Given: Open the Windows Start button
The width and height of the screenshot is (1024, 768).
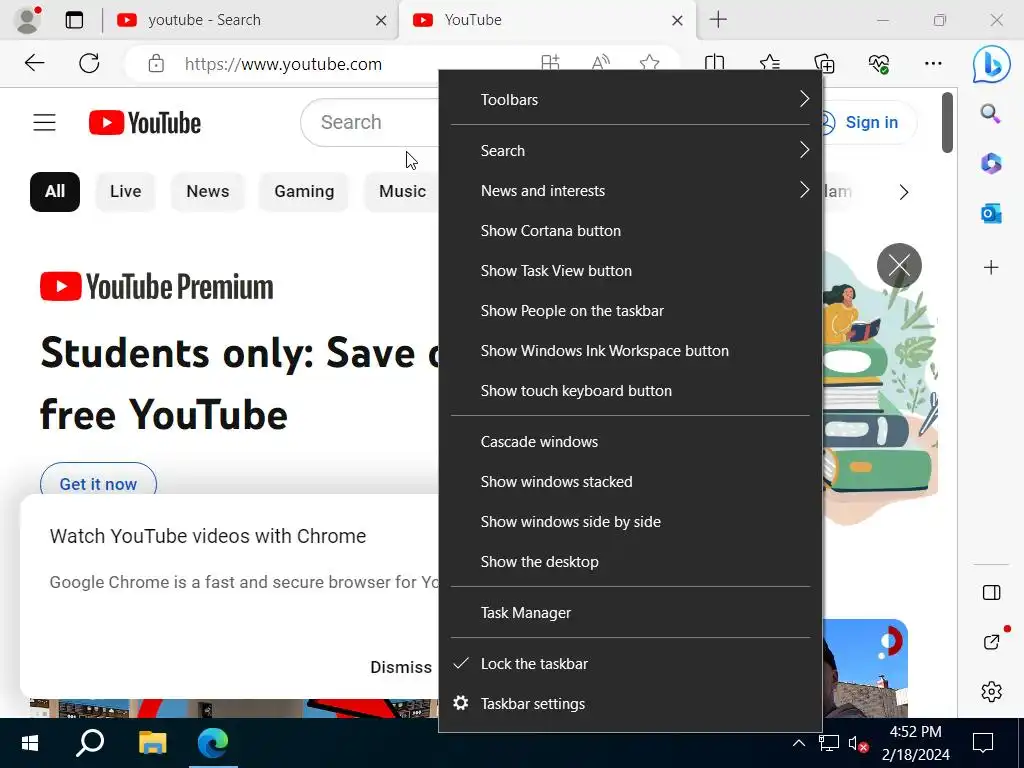Looking at the screenshot, I should pyautogui.click(x=30, y=743).
